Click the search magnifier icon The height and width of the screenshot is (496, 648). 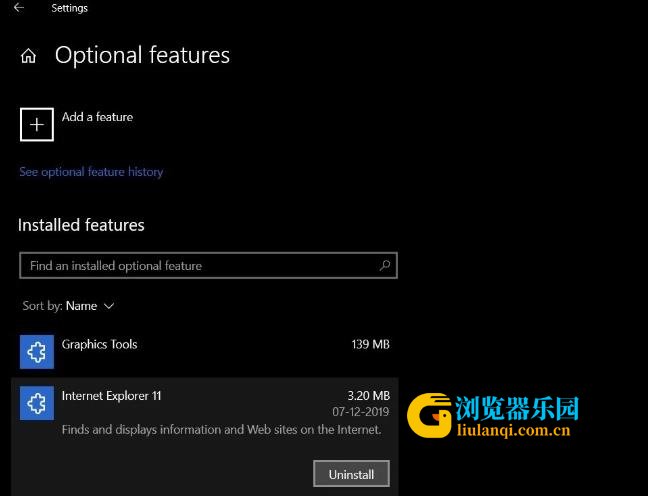(x=385, y=265)
